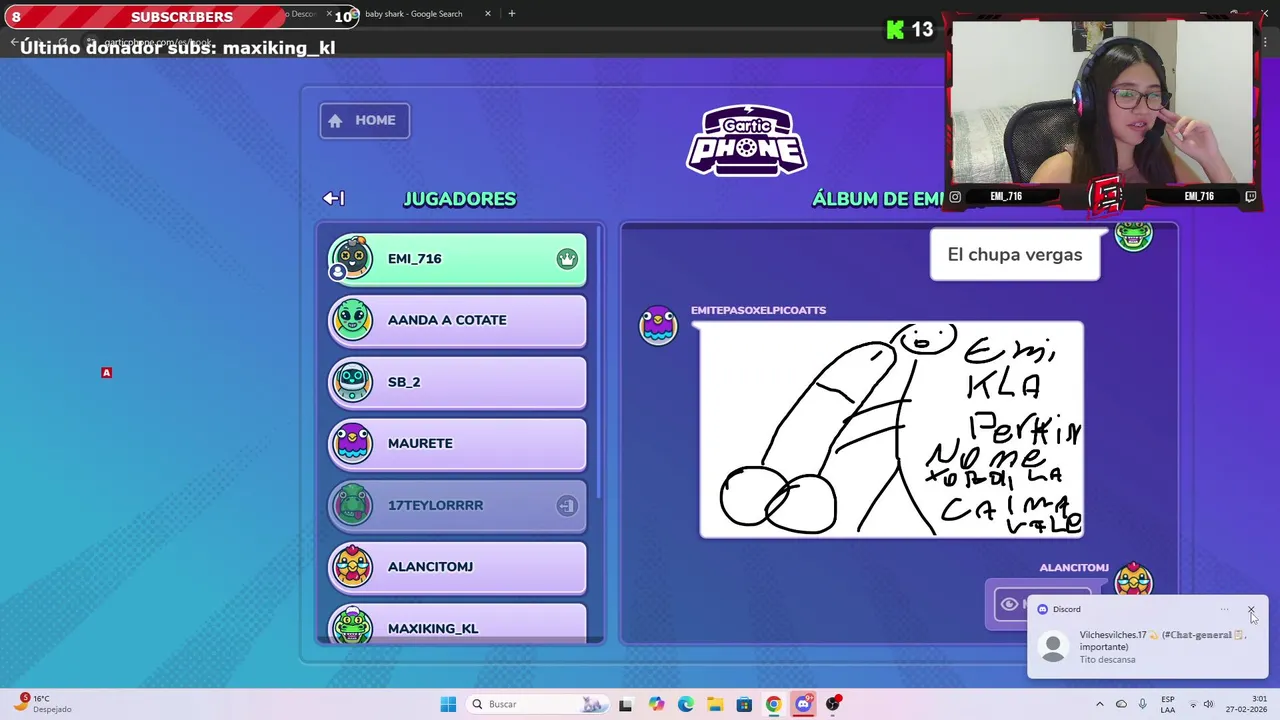This screenshot has width=1280, height=720.
Task: Select disconnected player 17TEYLORRRR
Action: pos(457,505)
